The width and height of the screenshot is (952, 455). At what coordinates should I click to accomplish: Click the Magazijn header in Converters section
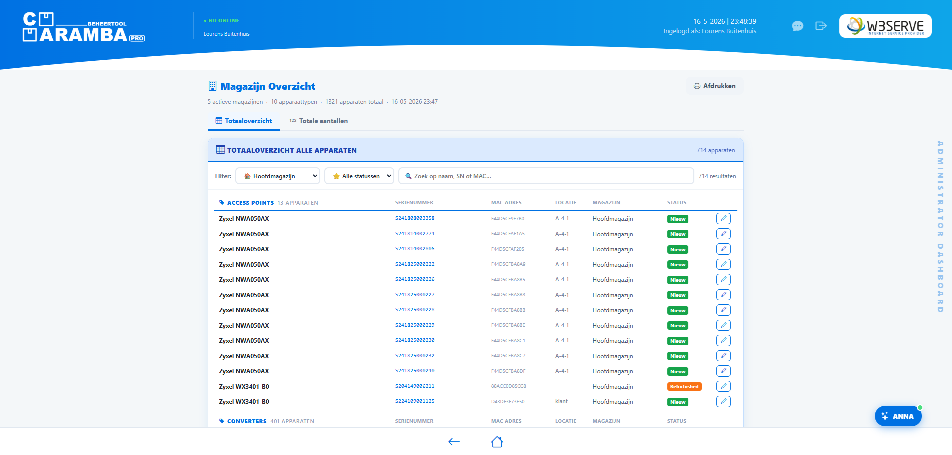[606, 420]
